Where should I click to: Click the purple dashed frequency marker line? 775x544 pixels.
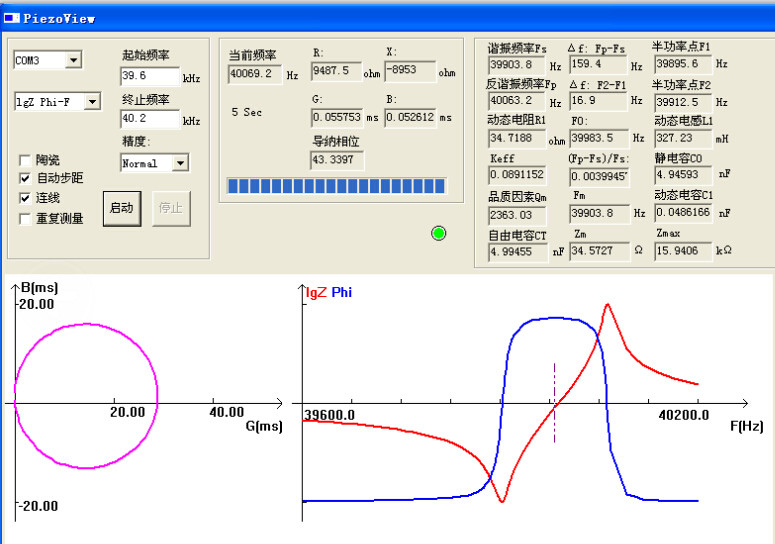click(555, 403)
